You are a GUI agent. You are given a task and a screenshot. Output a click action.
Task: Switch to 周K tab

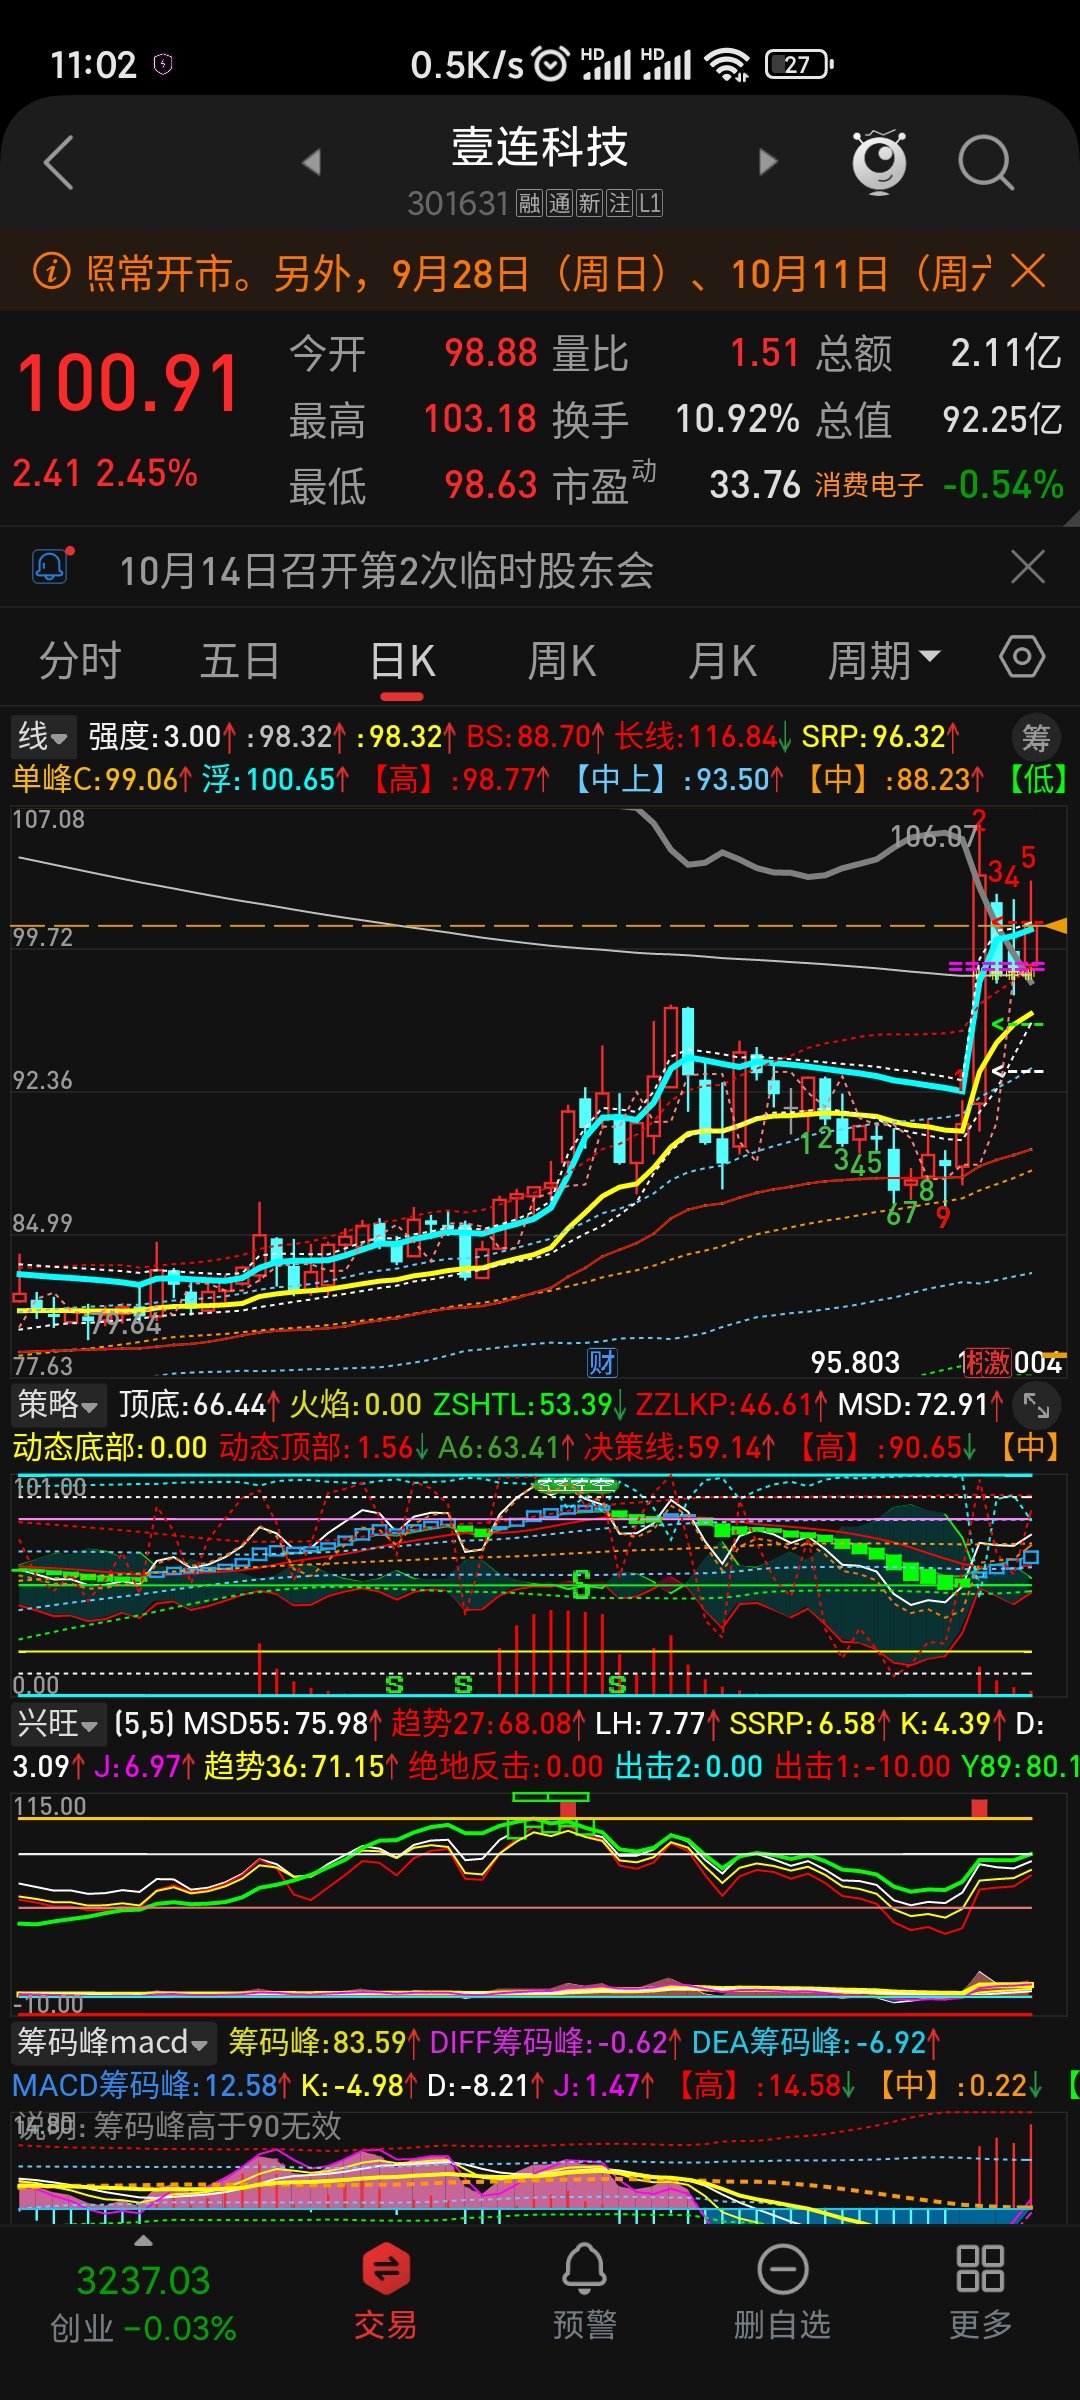pos(562,661)
